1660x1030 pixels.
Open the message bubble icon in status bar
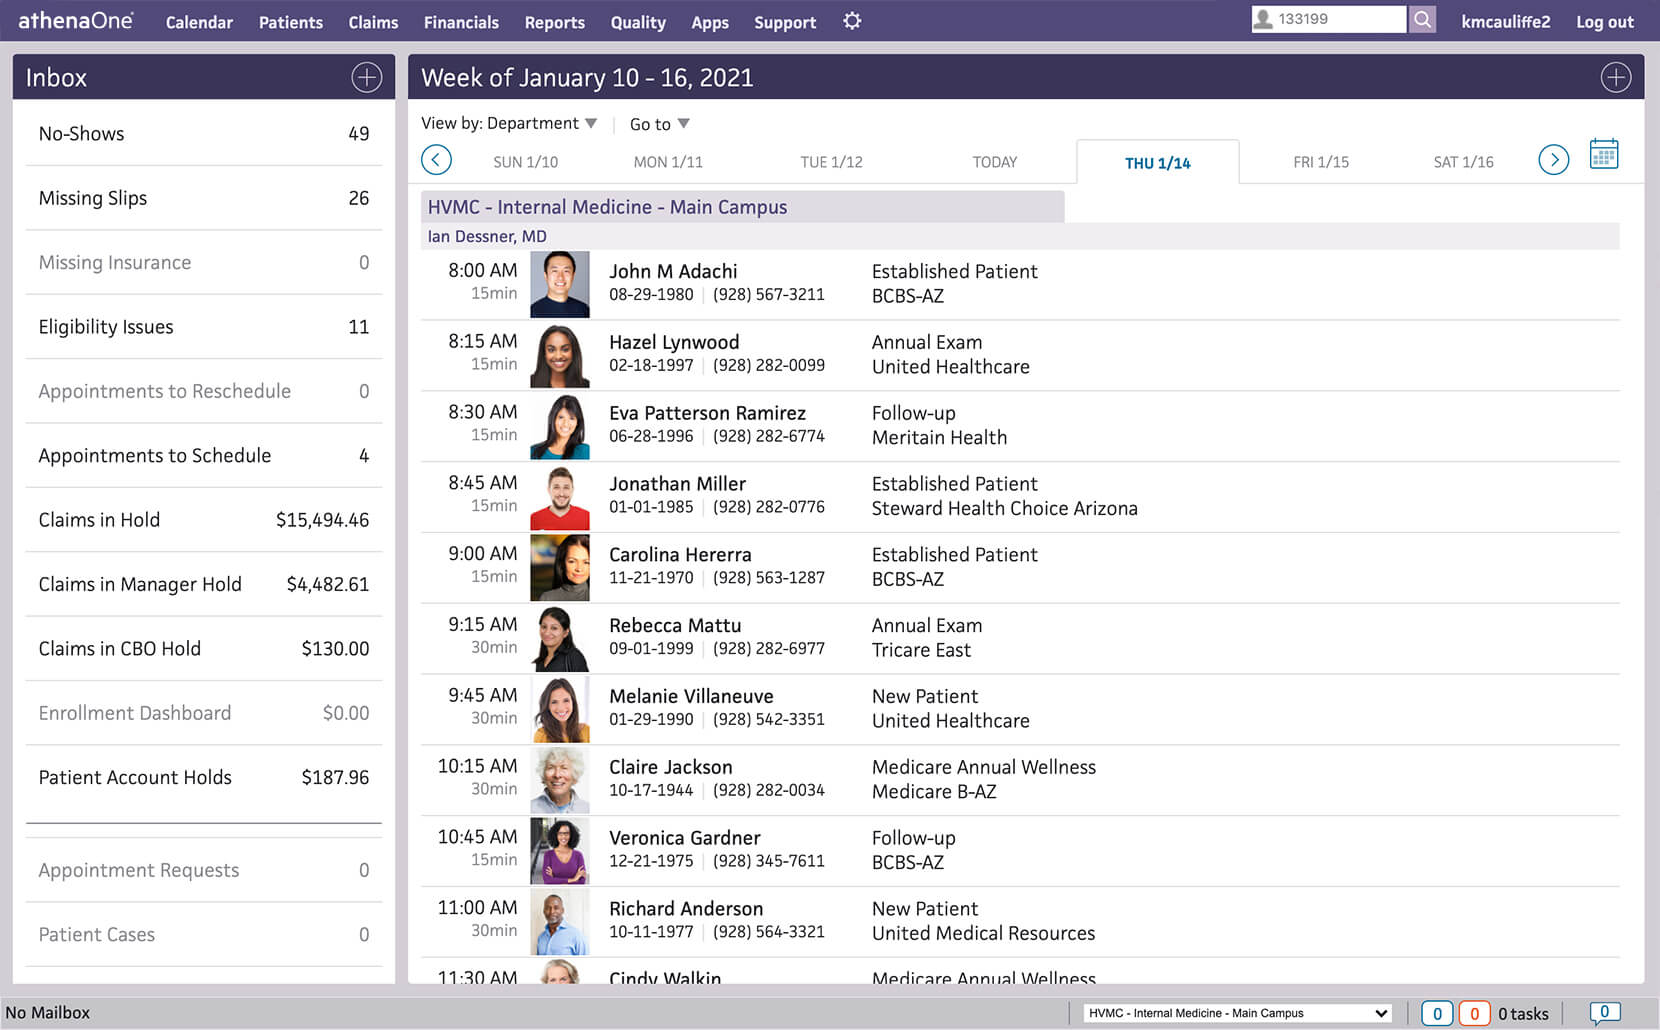1605,1012
